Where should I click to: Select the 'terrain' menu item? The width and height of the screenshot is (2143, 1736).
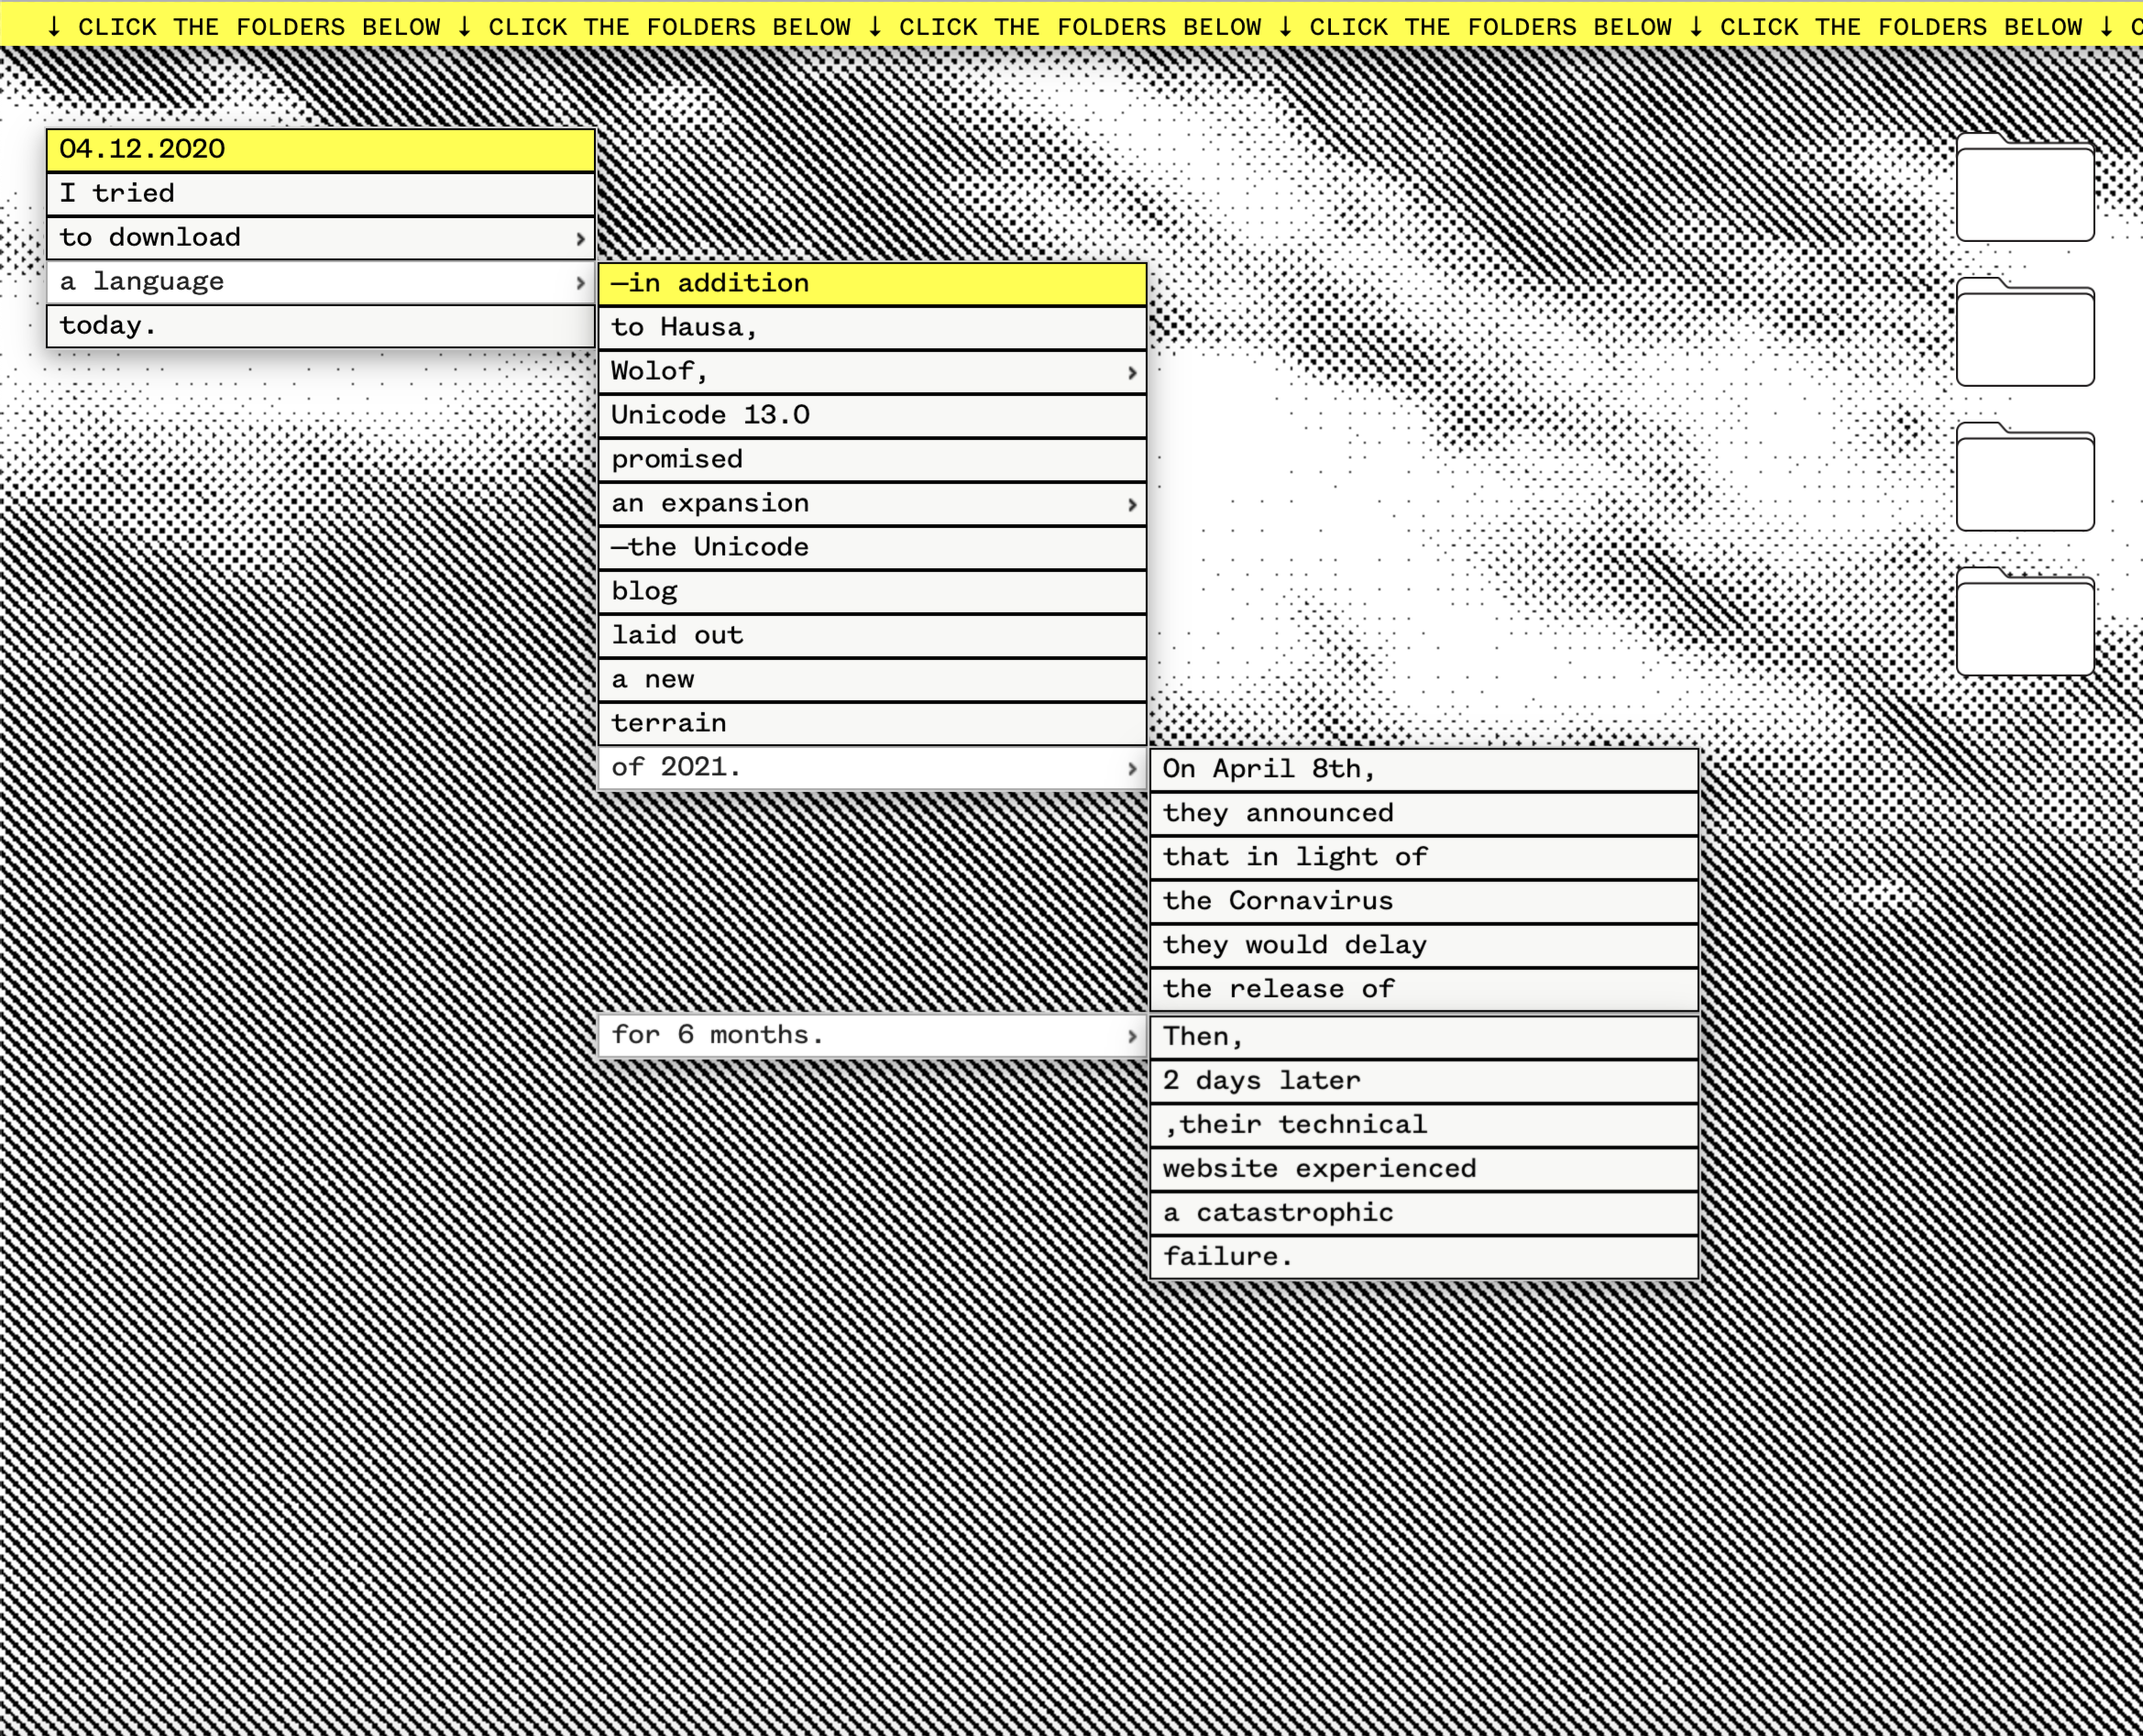(x=871, y=723)
